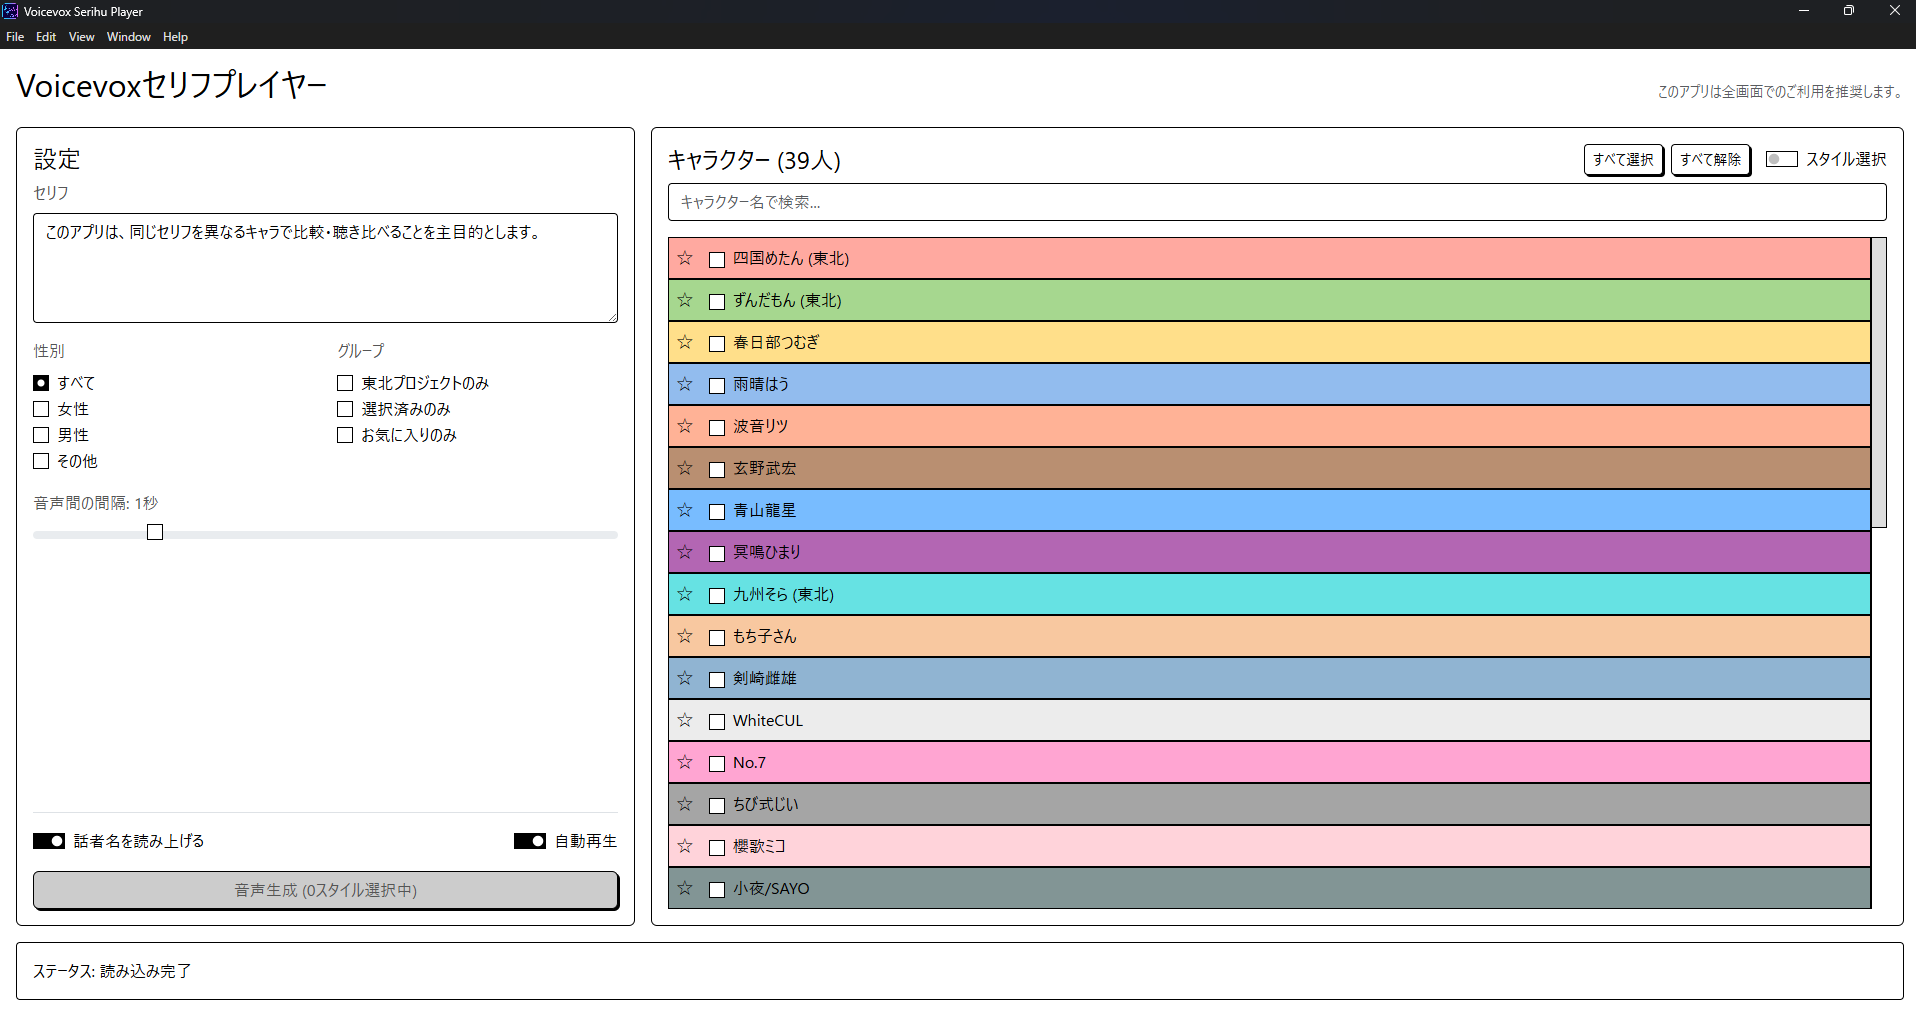Check the 雨晴はう character box

point(717,386)
